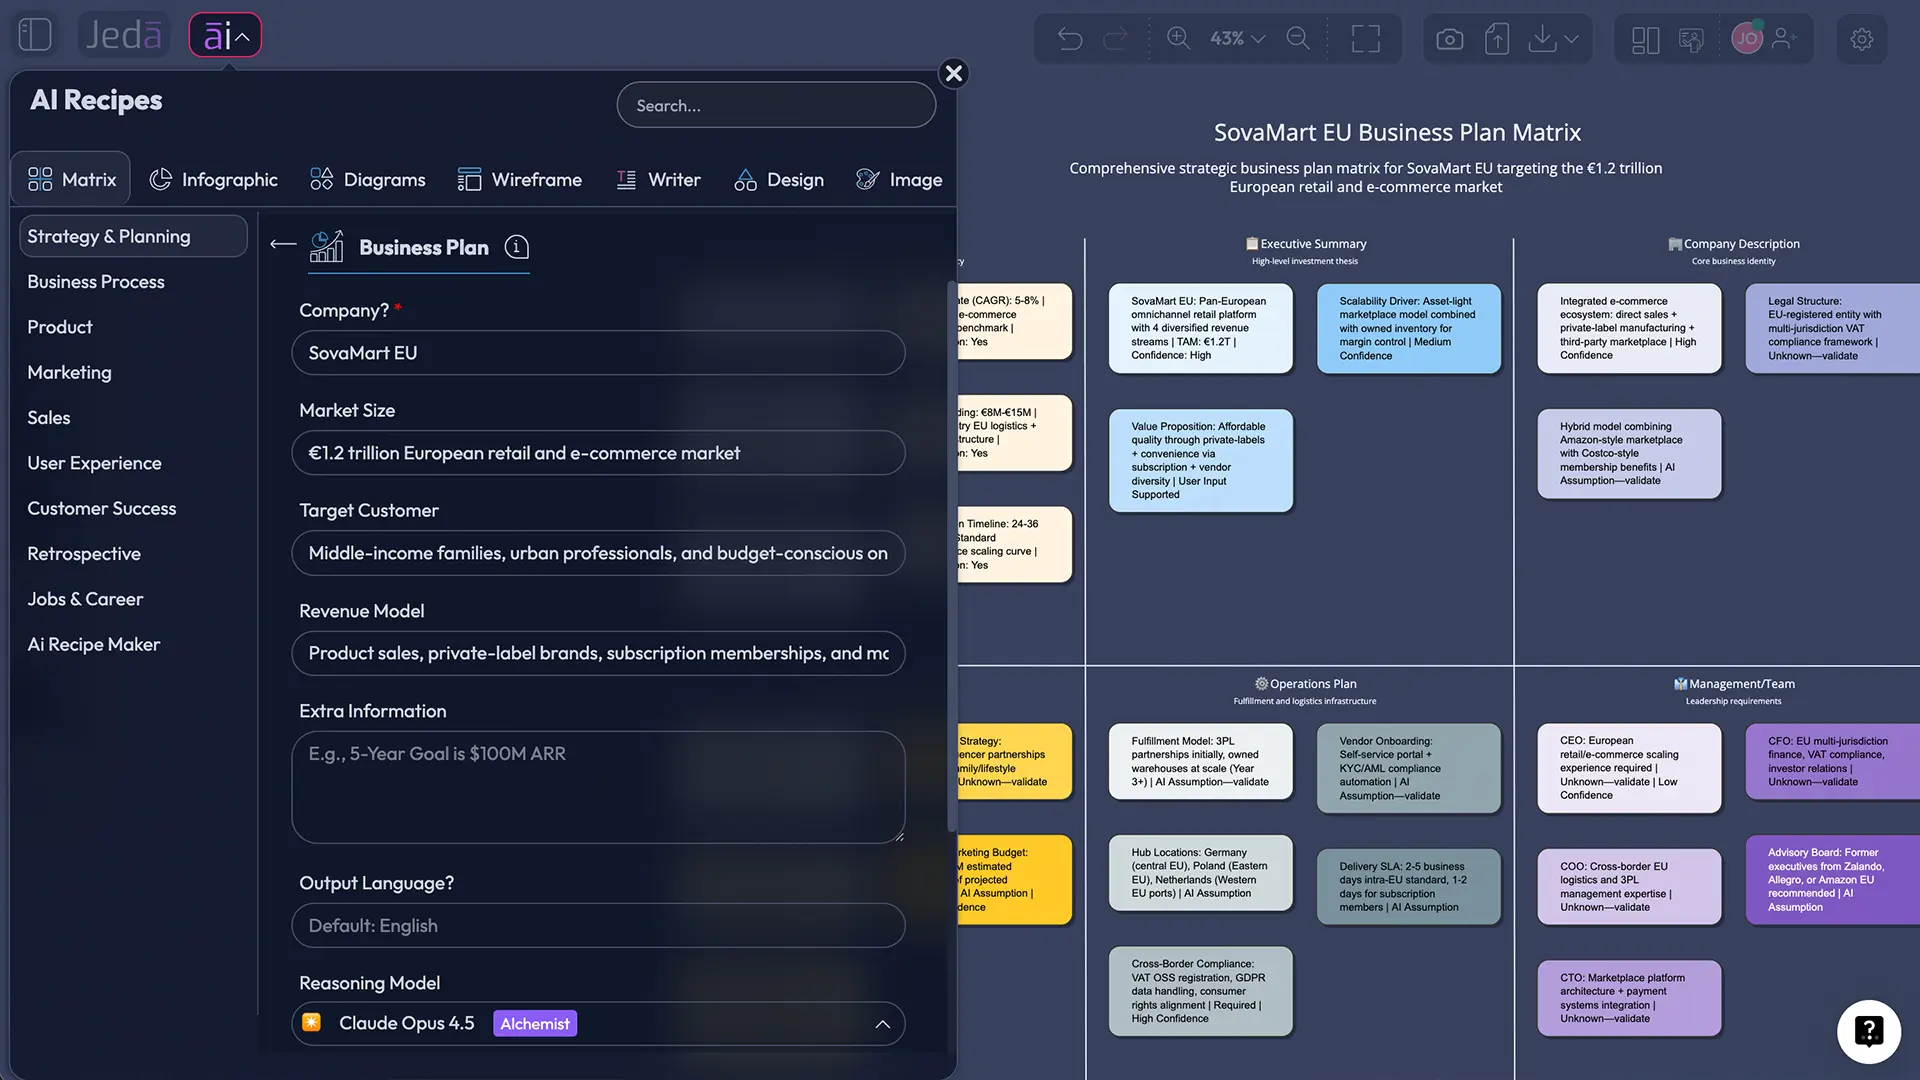Close the AI Recipes panel
This screenshot has width=1920, height=1080.
click(x=954, y=73)
